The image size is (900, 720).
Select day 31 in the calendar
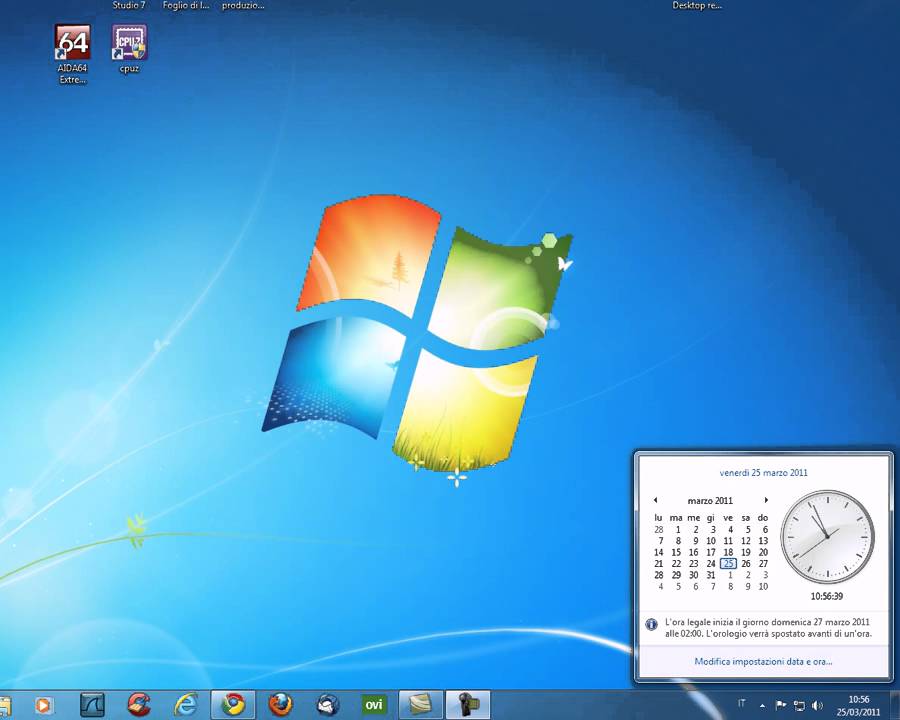[711, 575]
